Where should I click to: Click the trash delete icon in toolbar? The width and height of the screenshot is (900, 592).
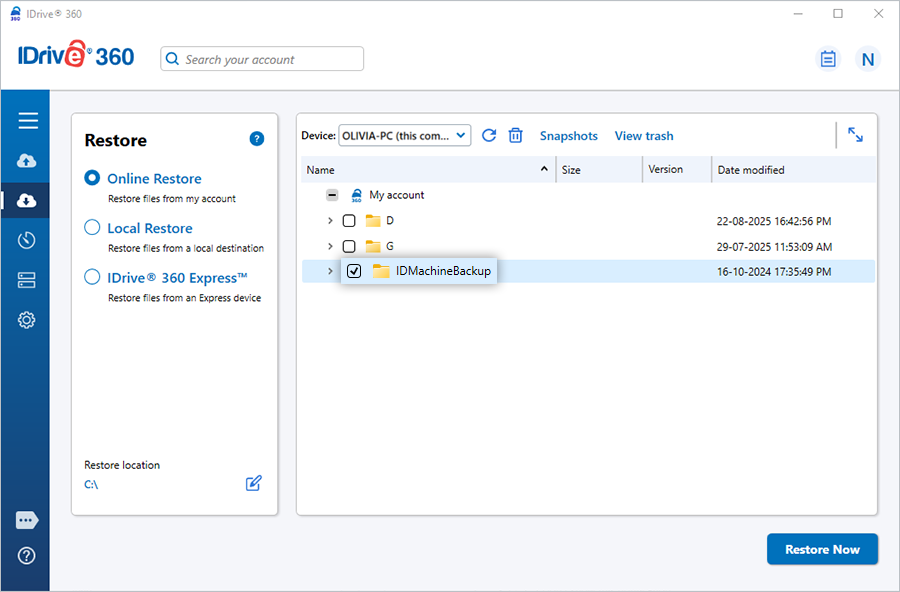[x=516, y=135]
